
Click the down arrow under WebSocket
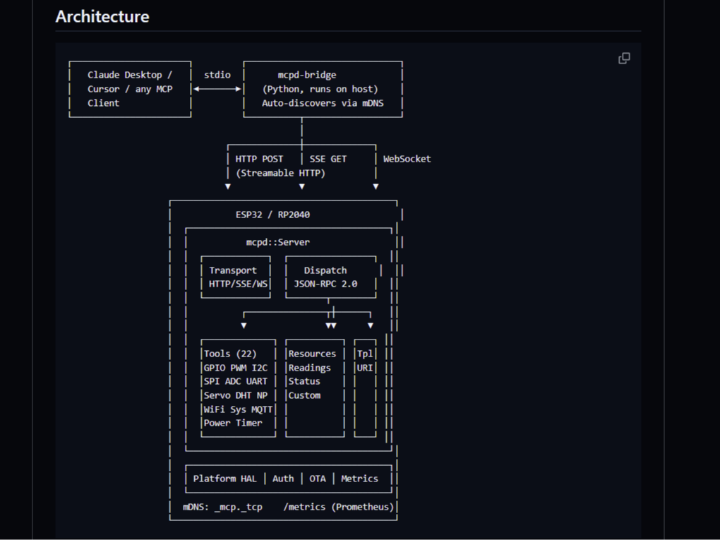[376, 186]
